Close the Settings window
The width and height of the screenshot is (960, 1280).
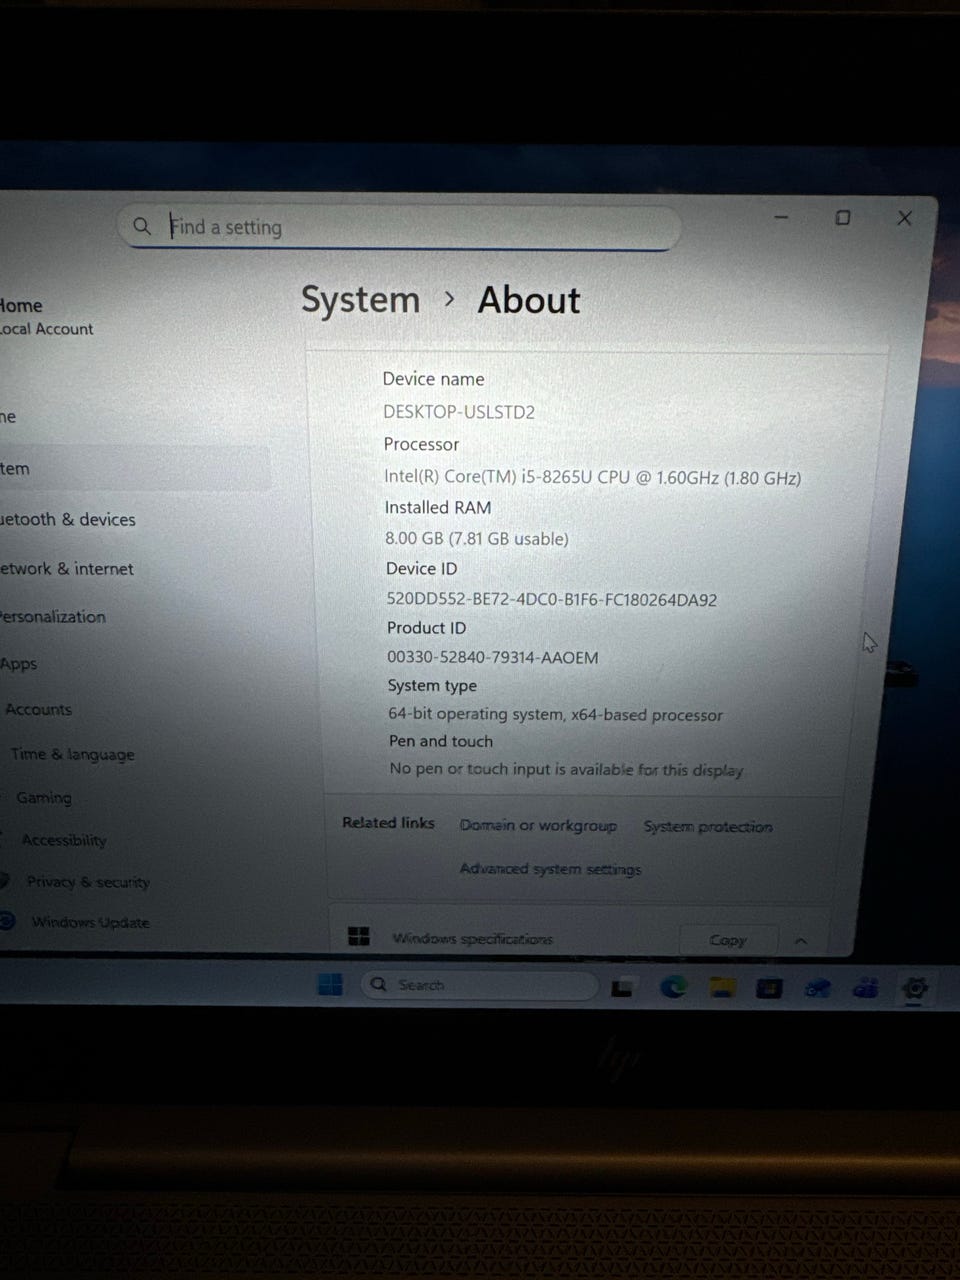click(904, 218)
